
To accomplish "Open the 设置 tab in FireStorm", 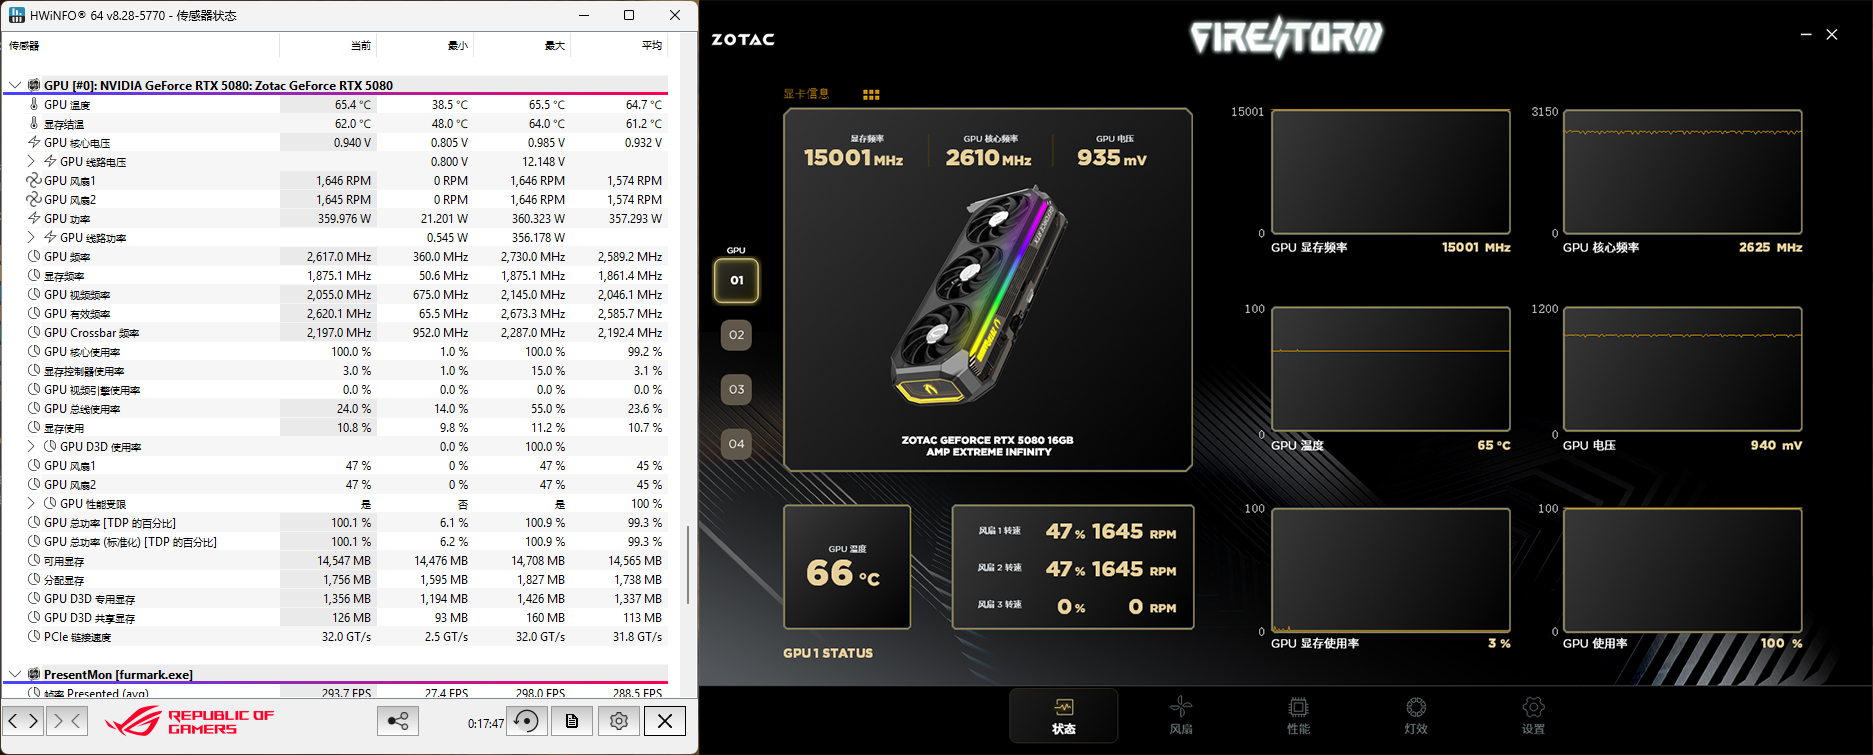I will (1533, 716).
